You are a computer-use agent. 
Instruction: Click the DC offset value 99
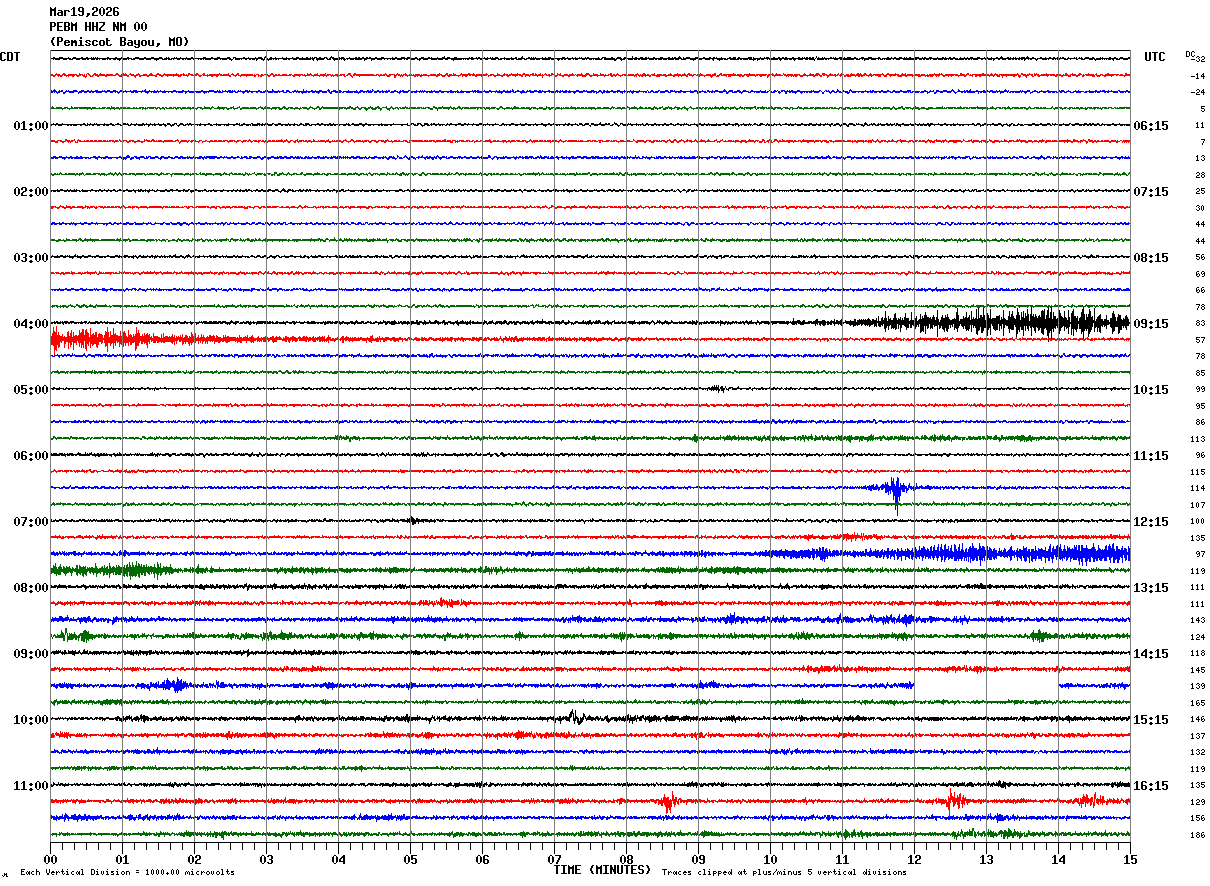tap(1200, 390)
